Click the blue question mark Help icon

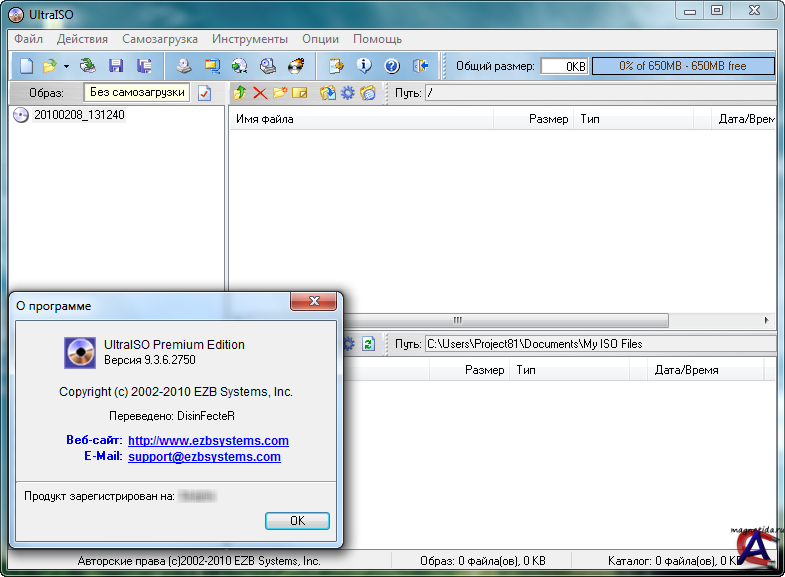point(392,66)
